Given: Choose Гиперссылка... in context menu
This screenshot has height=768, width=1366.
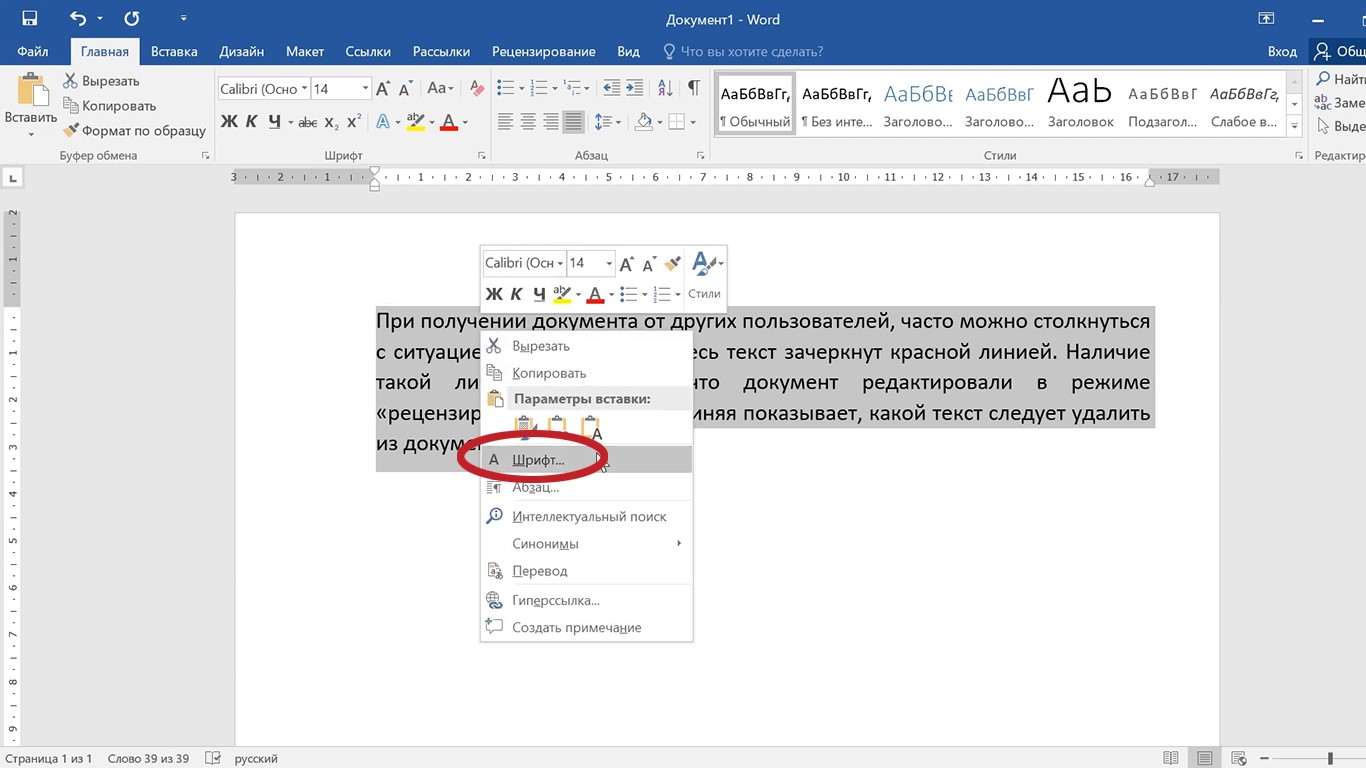Looking at the screenshot, I should click(x=586, y=601).
